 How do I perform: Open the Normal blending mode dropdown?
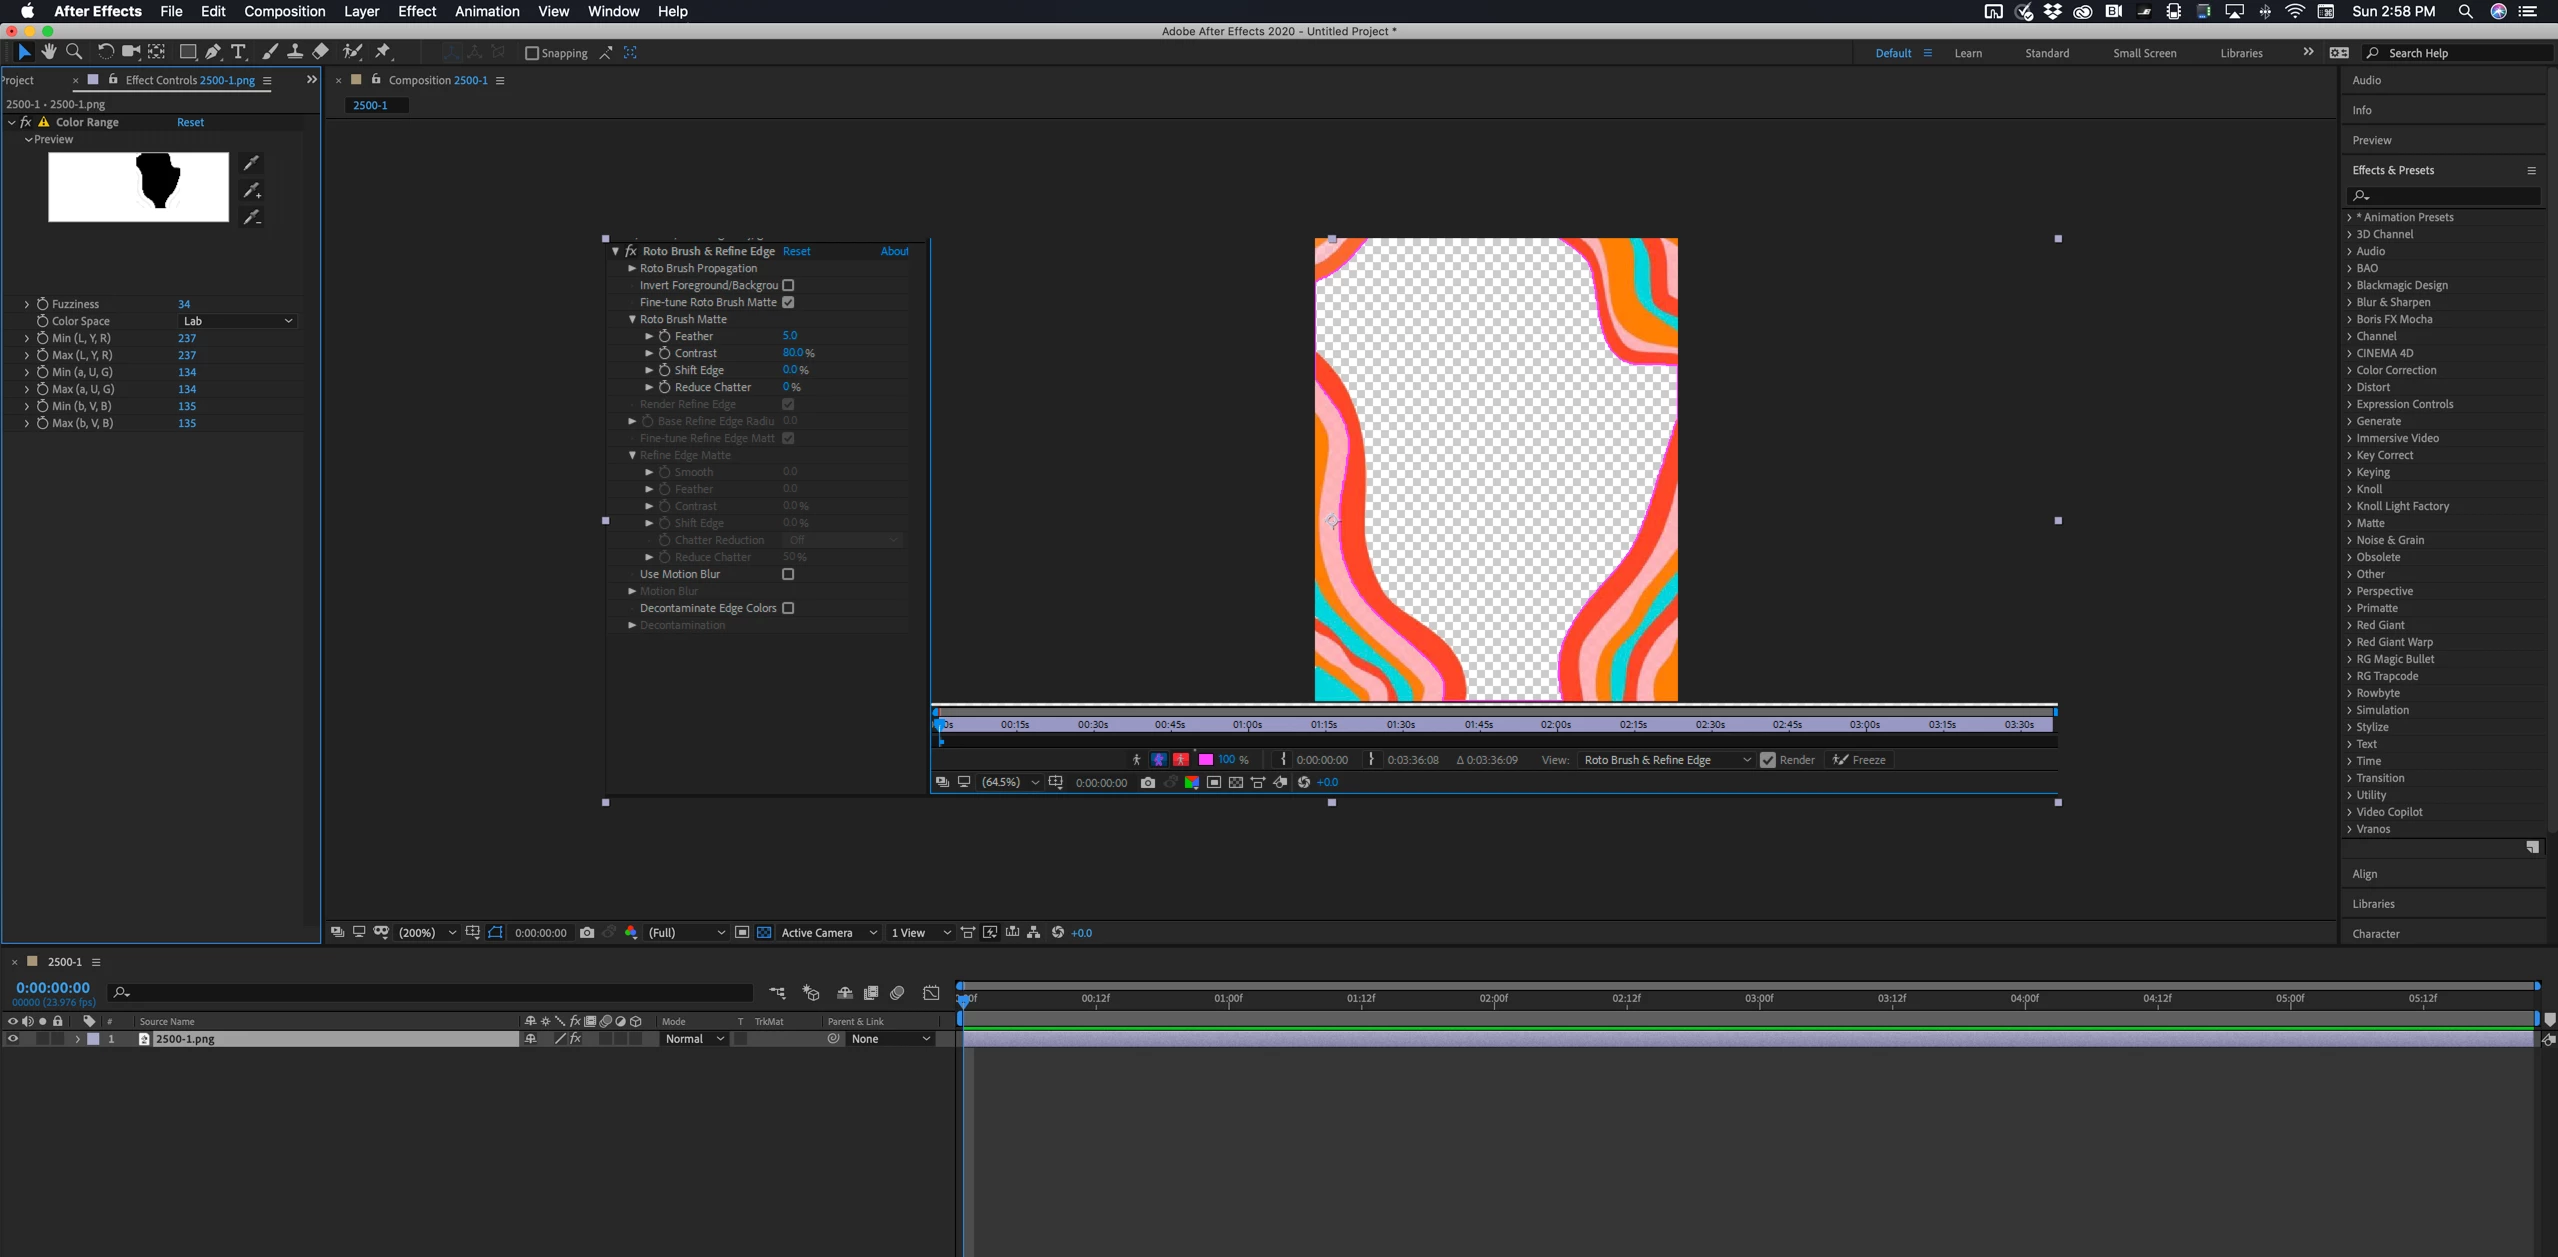[694, 1039]
